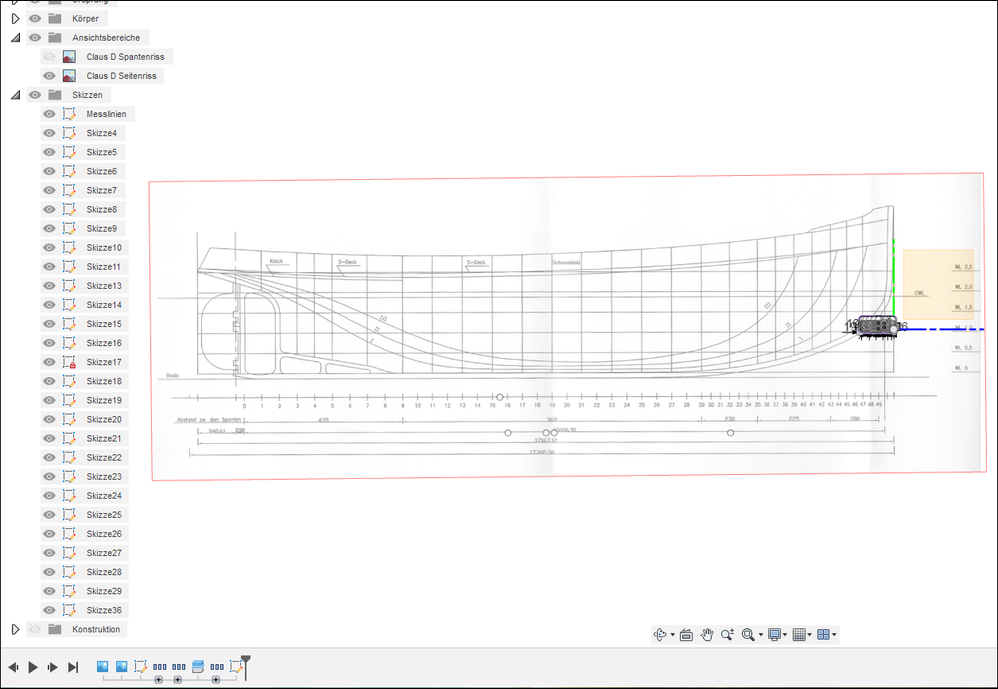Toggle the eye icon for Skizze24
998x689 pixels.
pos(49,496)
